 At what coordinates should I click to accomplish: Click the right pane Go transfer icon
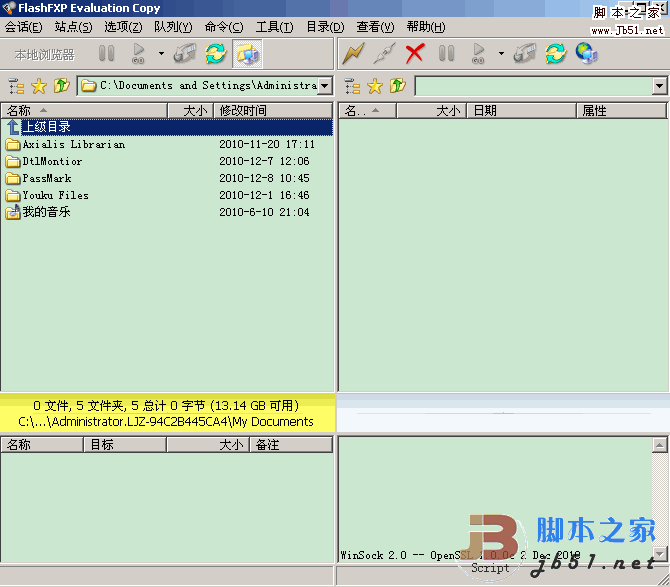point(478,54)
